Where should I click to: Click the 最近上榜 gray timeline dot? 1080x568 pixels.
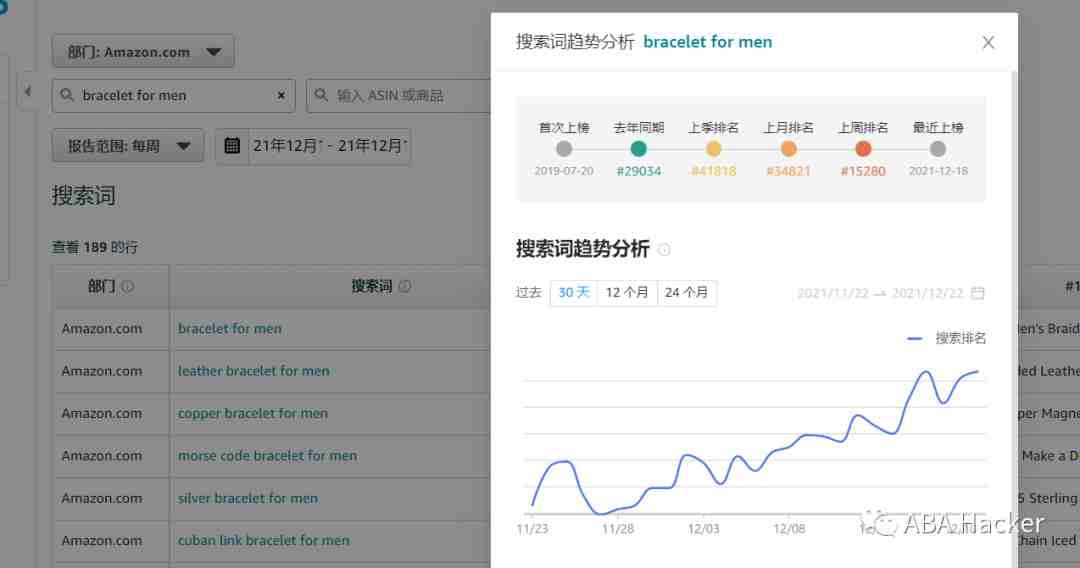pyautogui.click(x=937, y=149)
